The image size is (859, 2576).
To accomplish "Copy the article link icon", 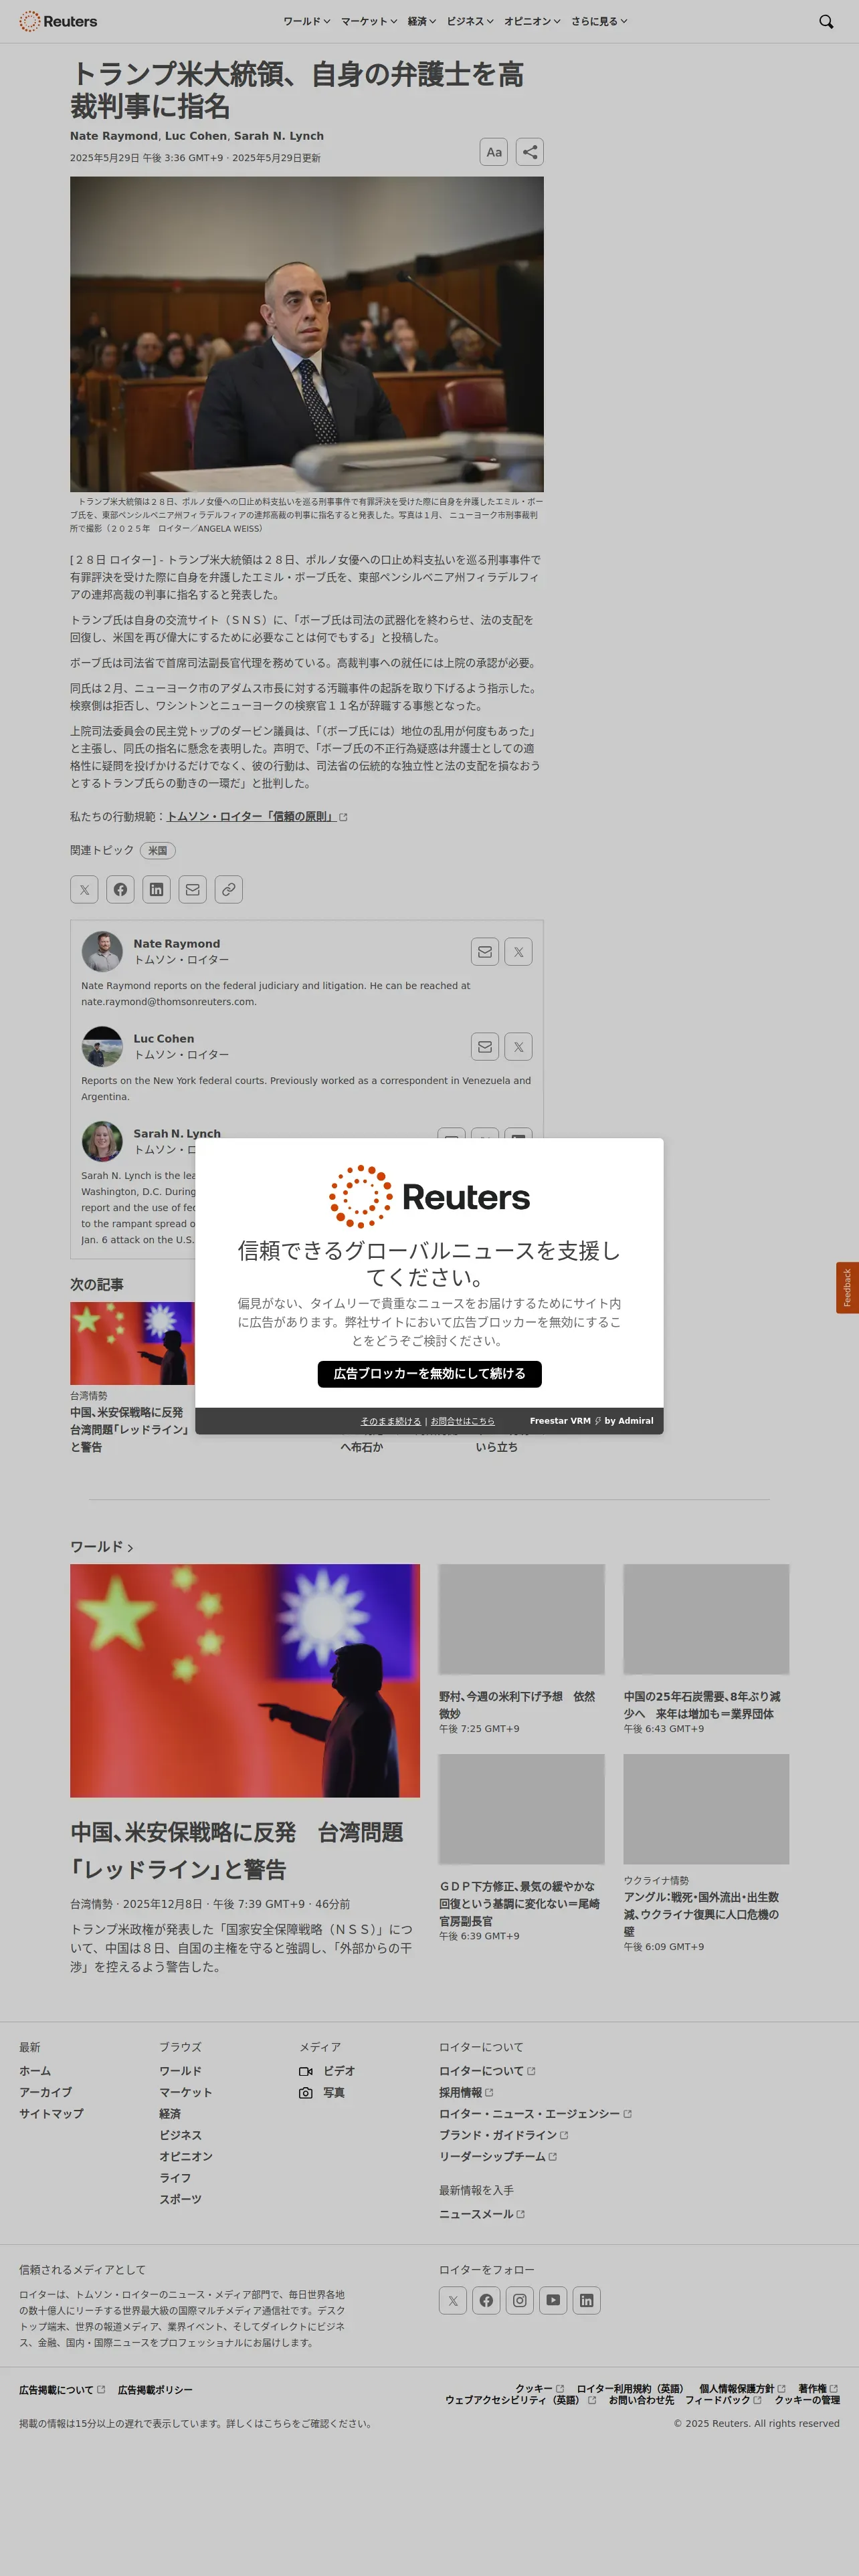I will tap(229, 889).
